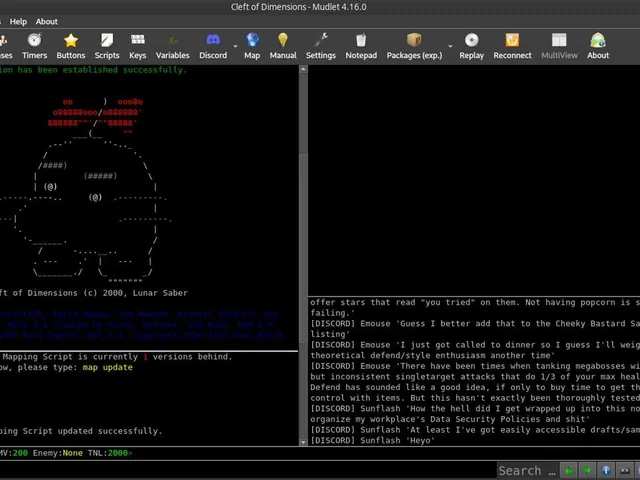Toggle the Replay recording button
Image resolution: width=640 pixels, height=480 pixels.
(471, 46)
